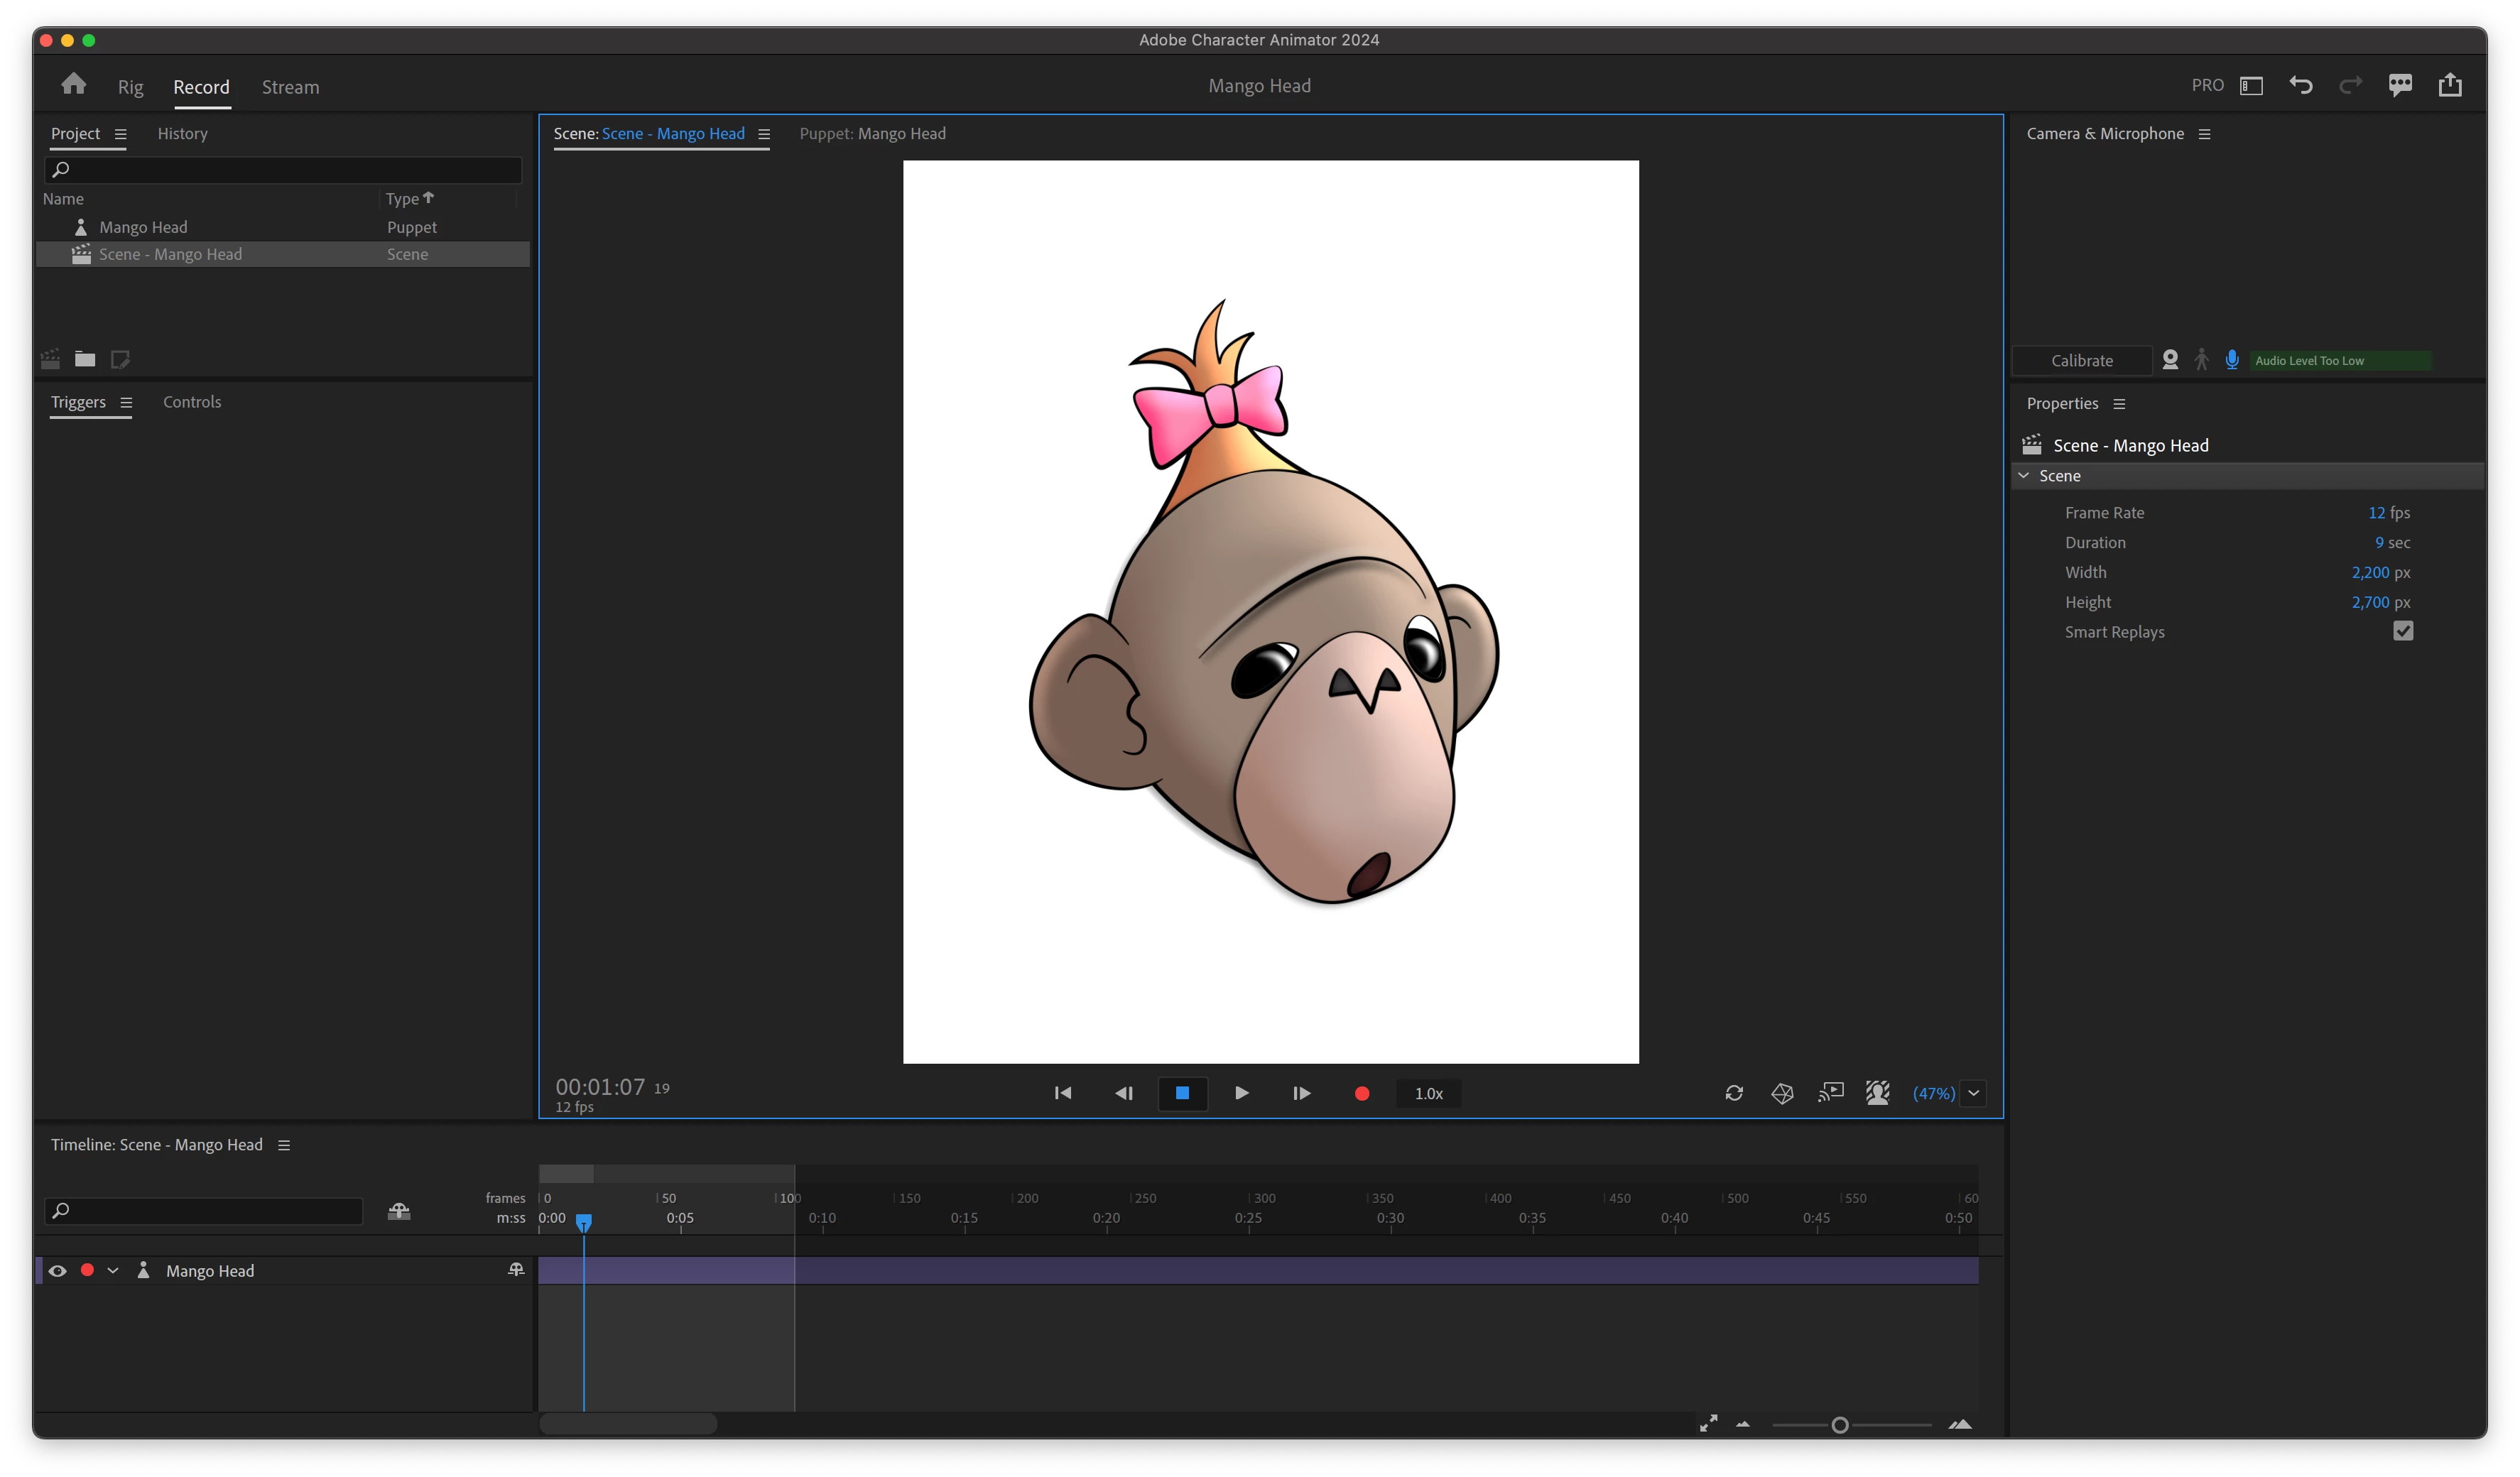The width and height of the screenshot is (2520, 1477).
Task: Hide the Mango Head track eye
Action: (x=57, y=1270)
